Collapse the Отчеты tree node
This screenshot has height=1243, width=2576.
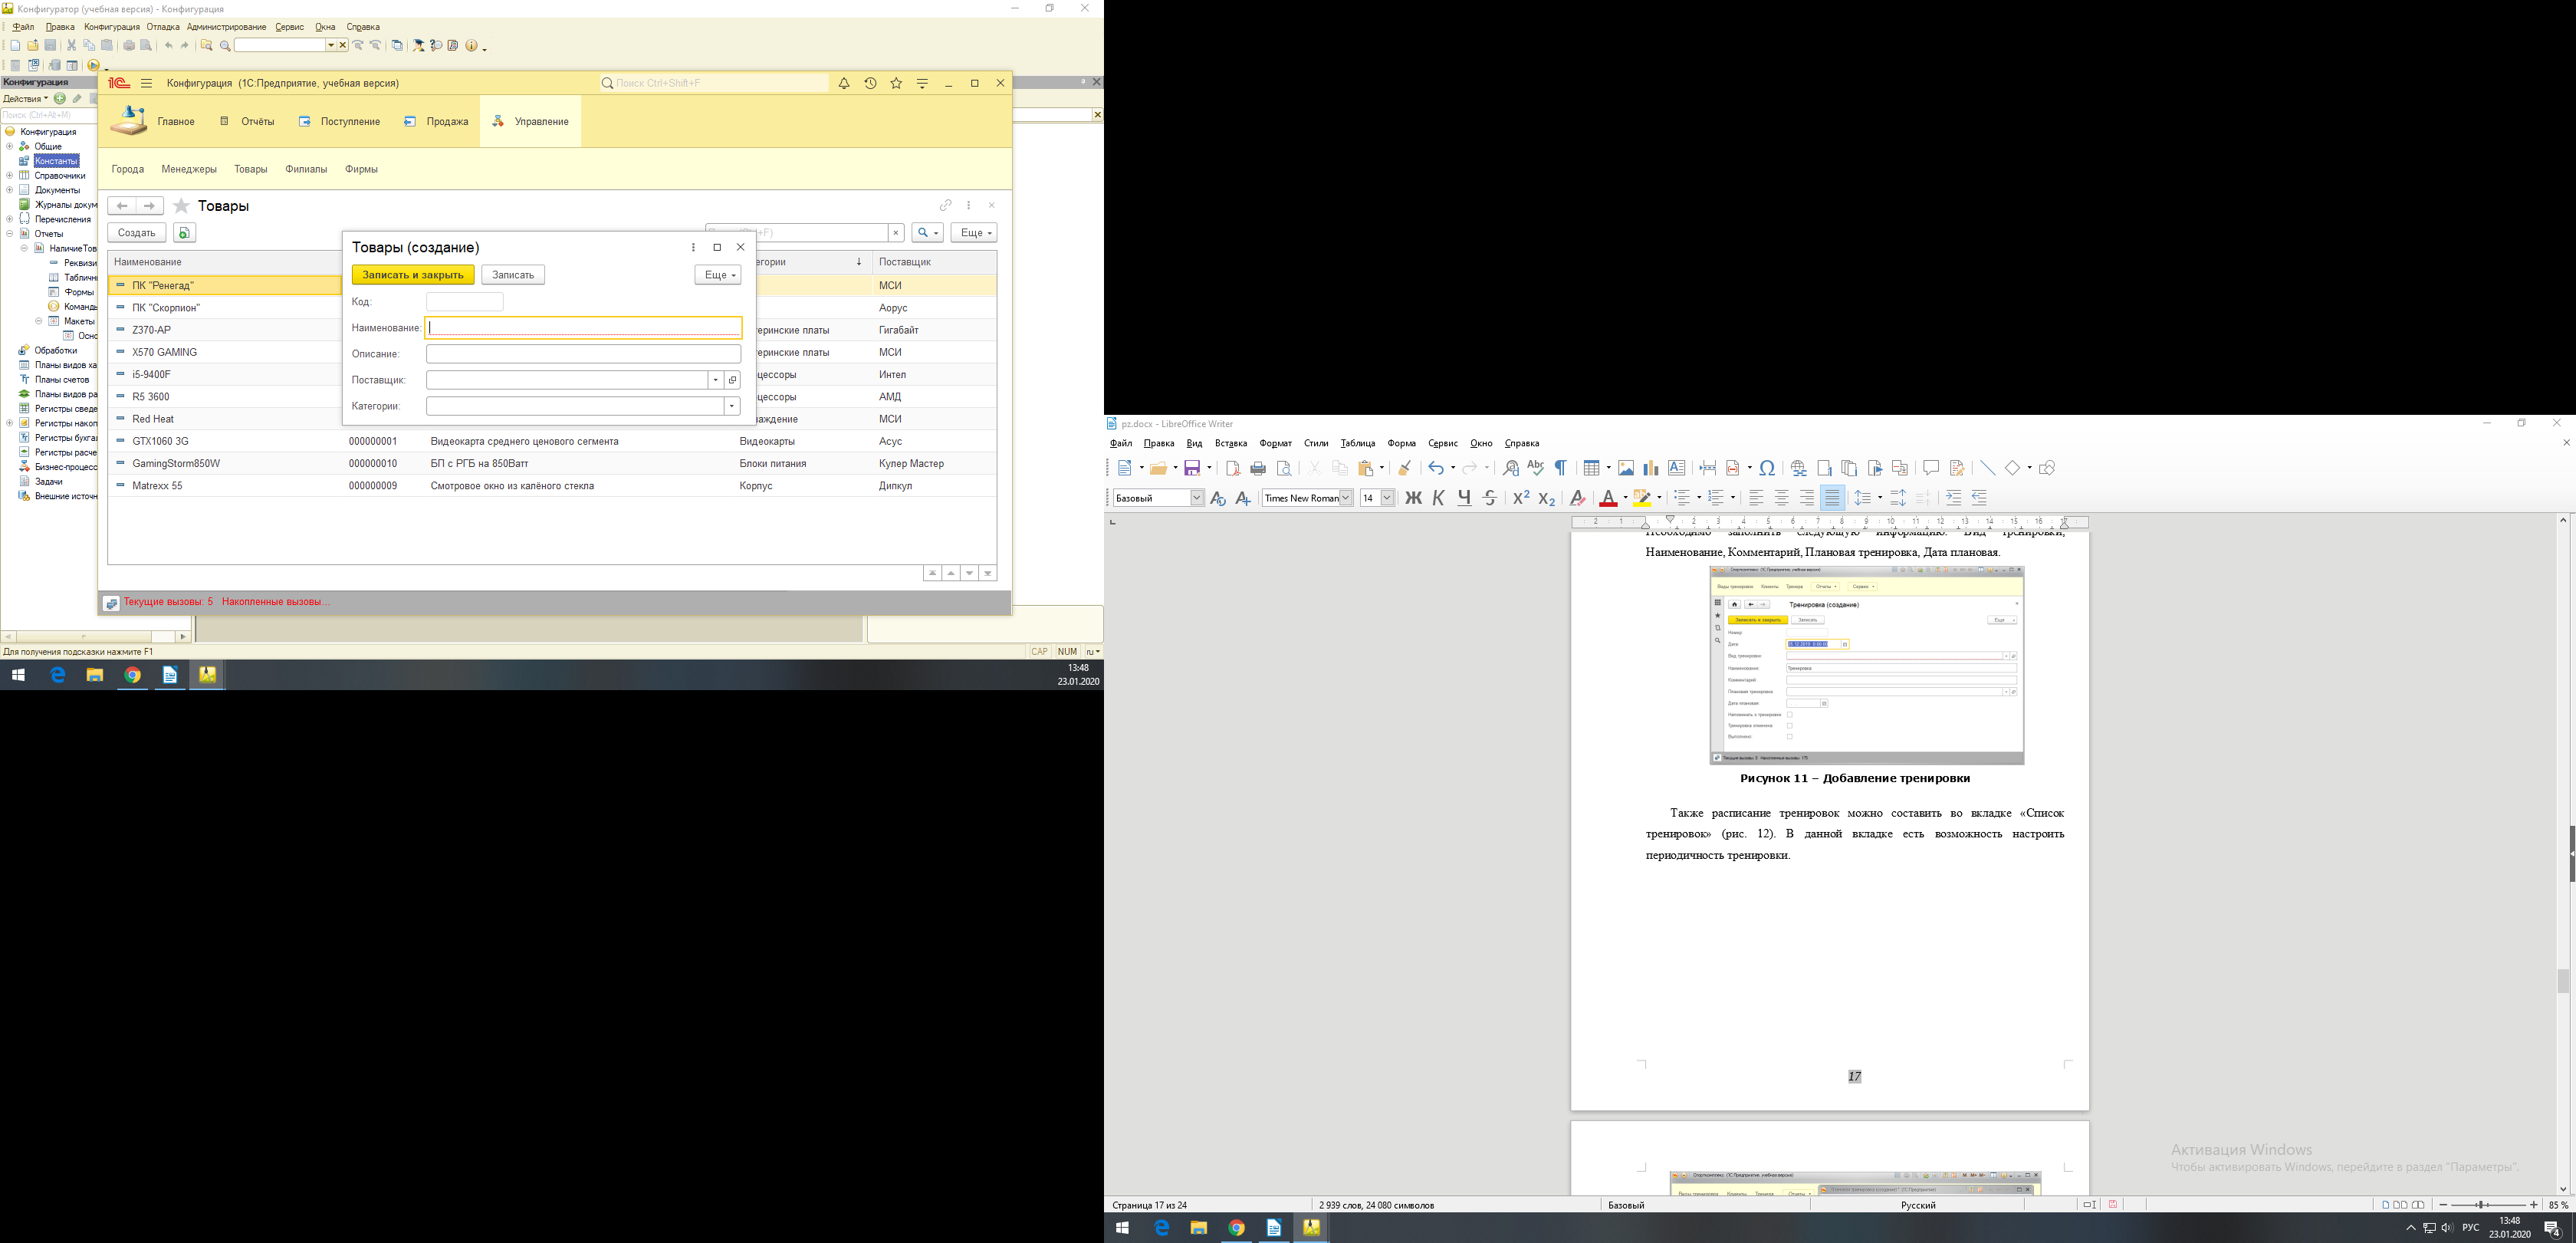[x=10, y=234]
